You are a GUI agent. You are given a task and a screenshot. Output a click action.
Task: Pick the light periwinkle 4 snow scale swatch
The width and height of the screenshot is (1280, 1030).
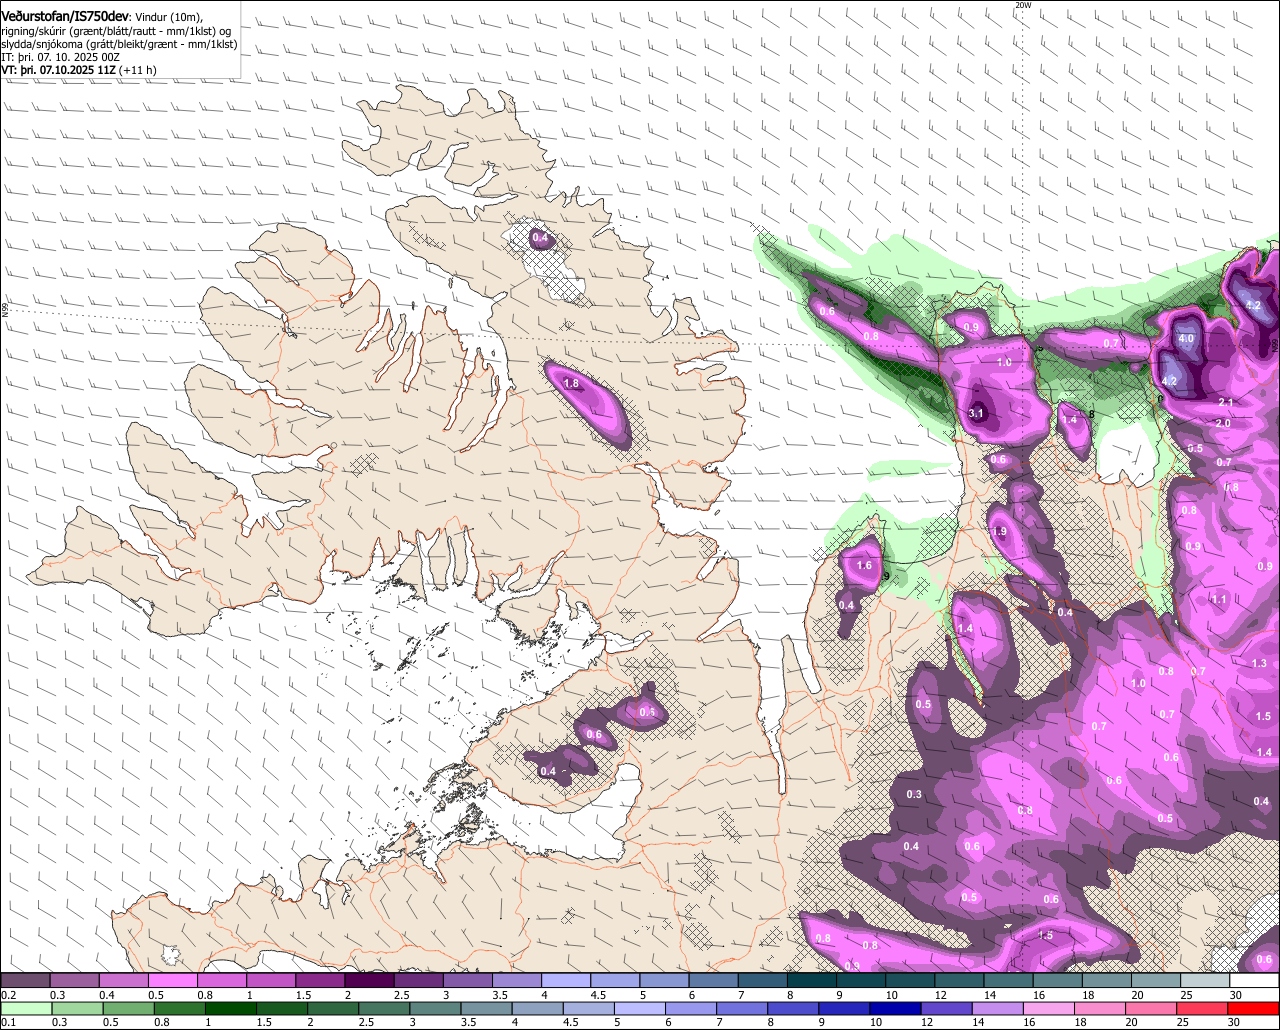[x=566, y=981]
